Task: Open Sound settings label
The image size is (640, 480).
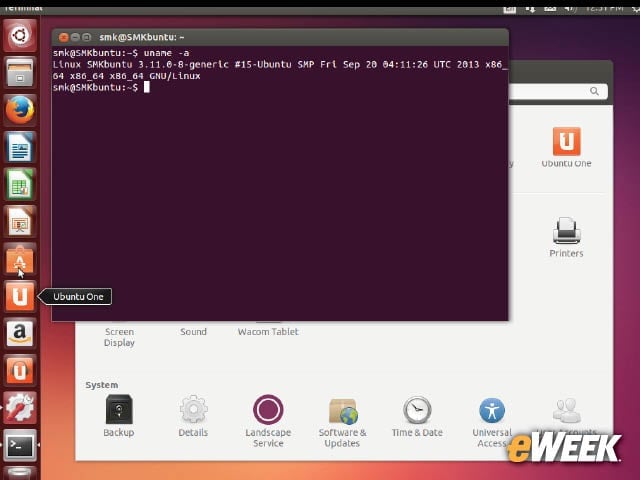Action: point(193,332)
